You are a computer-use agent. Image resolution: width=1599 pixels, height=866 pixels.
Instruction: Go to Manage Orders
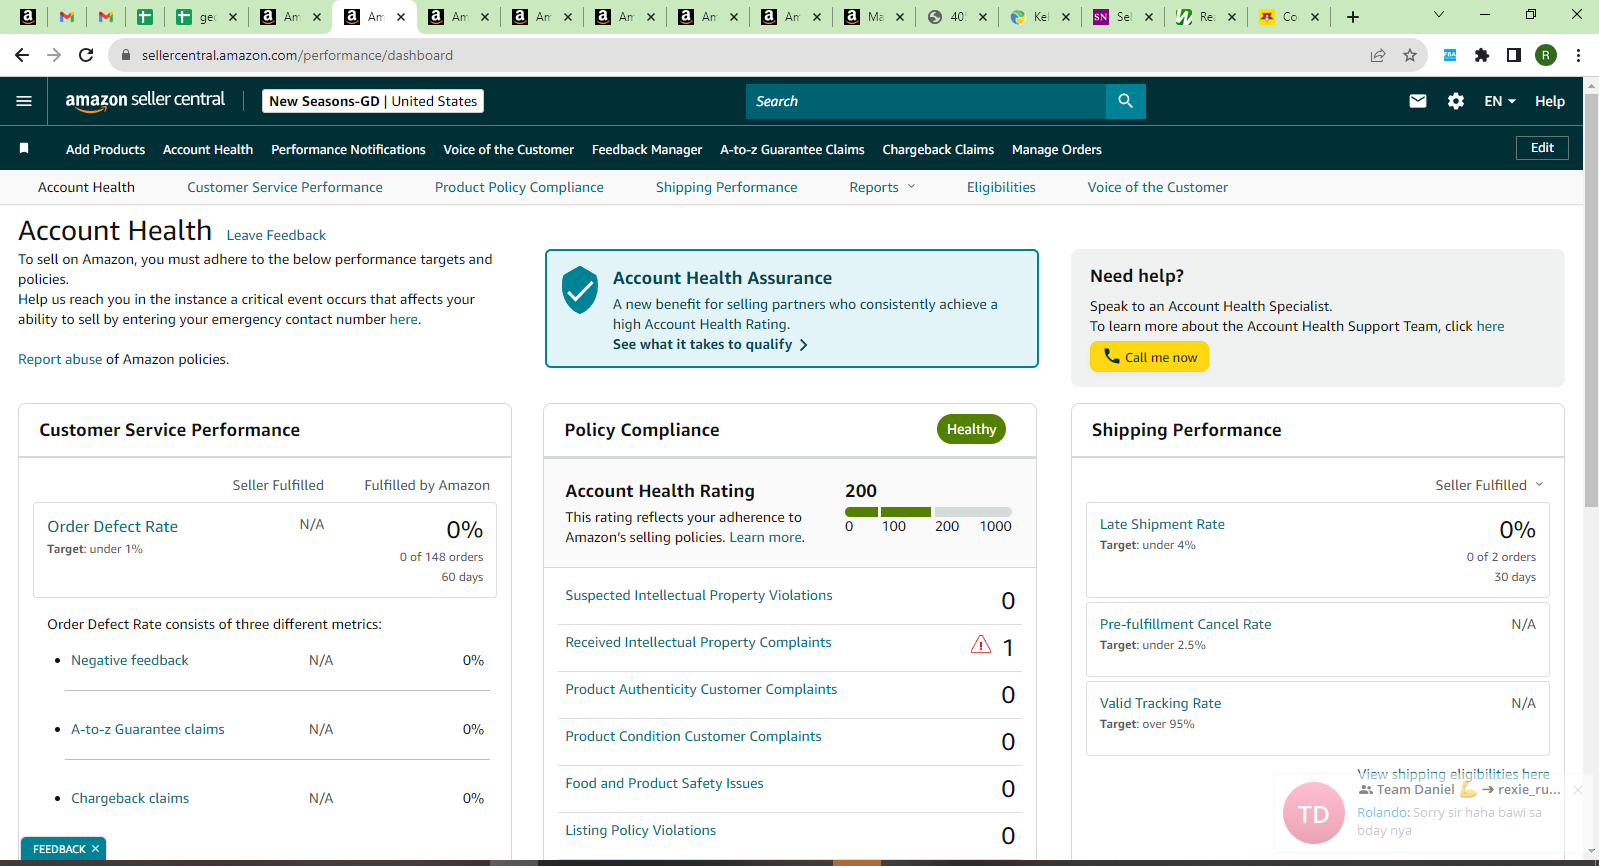(1057, 149)
